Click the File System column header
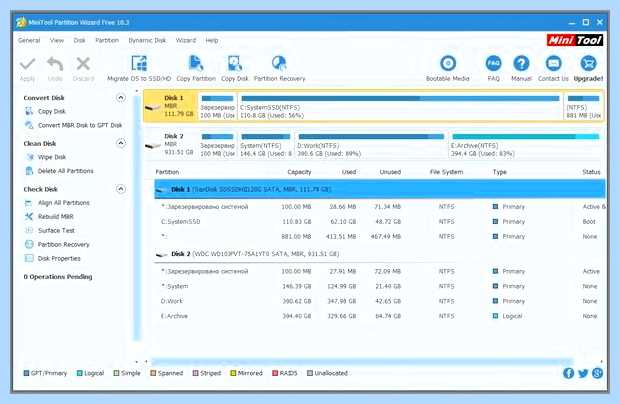The image size is (620, 404). [x=446, y=172]
